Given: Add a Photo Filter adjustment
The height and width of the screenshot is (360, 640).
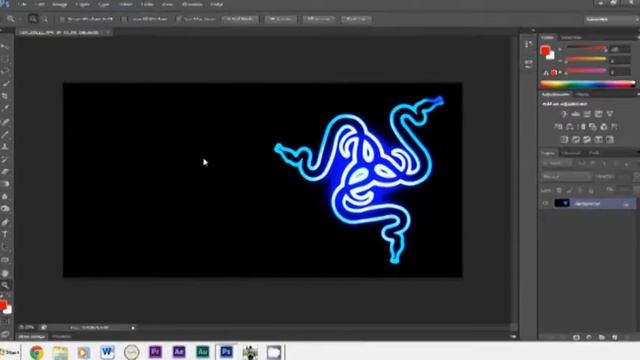Looking at the screenshot, I should tap(593, 127).
